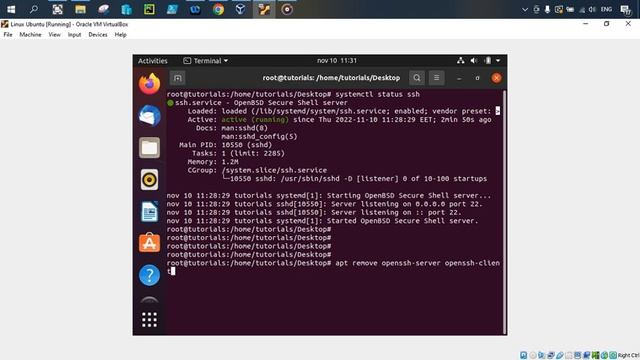Open Windows notification center icon
This screenshot has height=360, width=640.
pyautogui.click(x=625, y=9)
